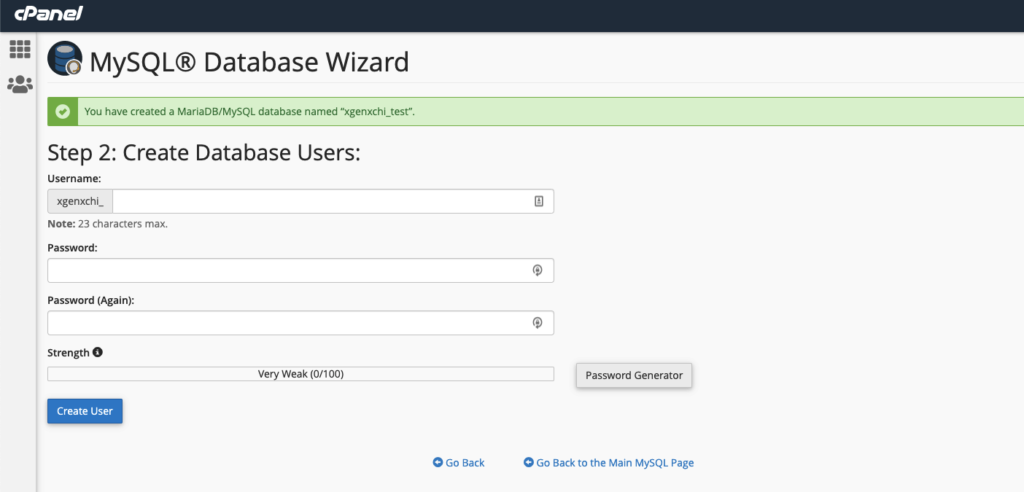This screenshot has width=1024, height=492.
Task: Open the Password Generator
Action: pyautogui.click(x=634, y=375)
